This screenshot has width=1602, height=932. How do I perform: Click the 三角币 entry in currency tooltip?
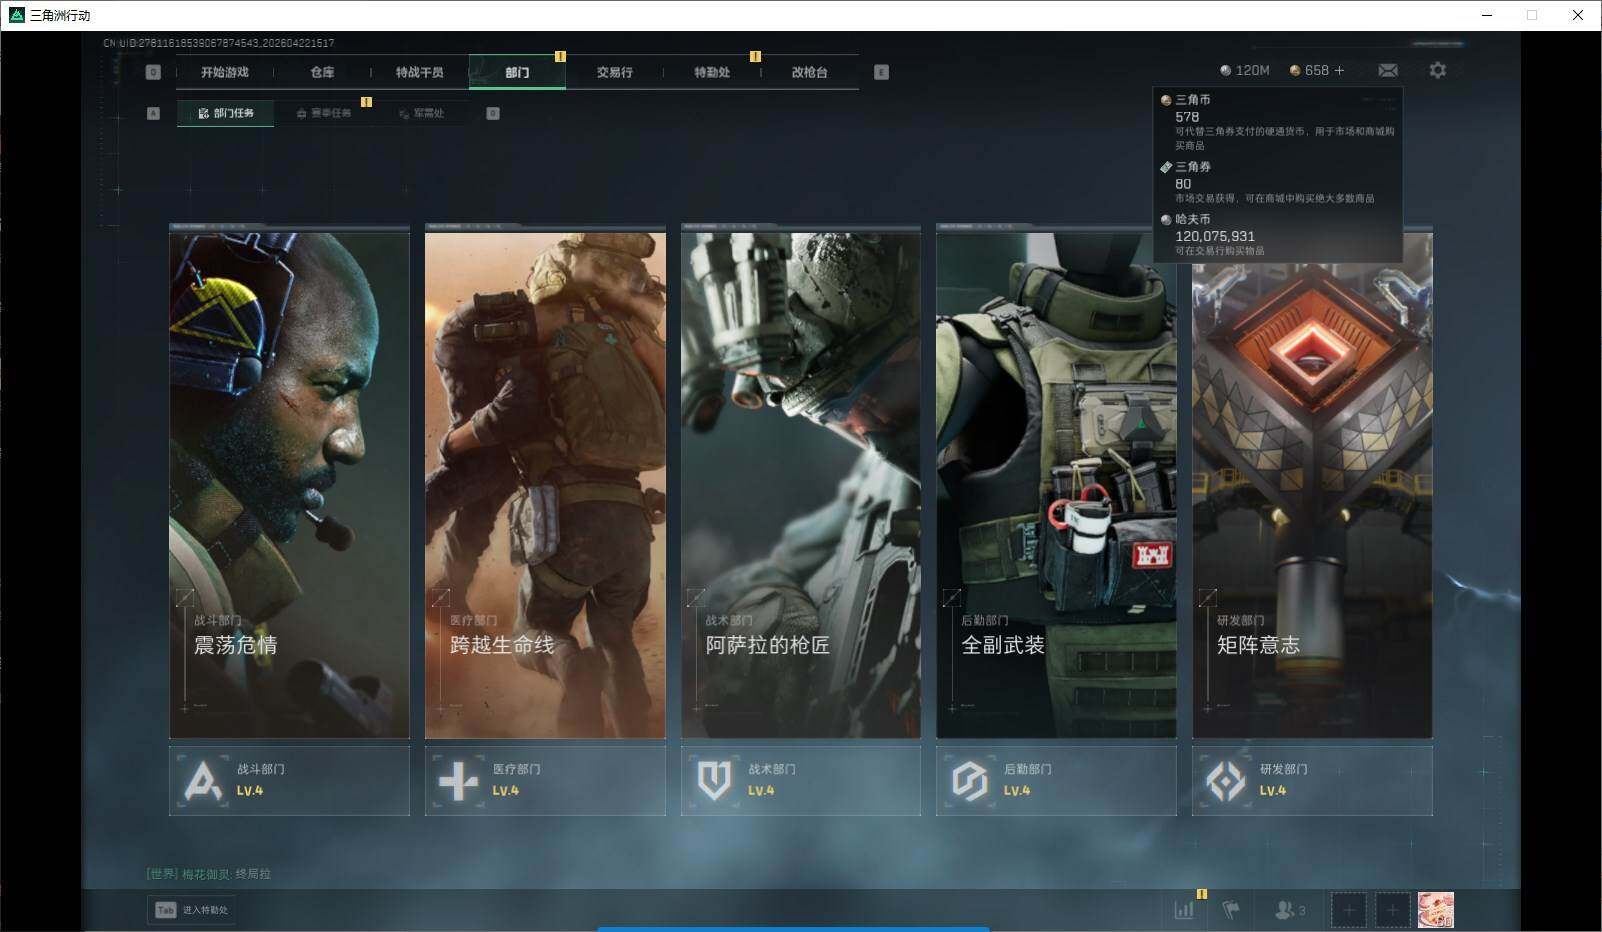coord(1278,122)
